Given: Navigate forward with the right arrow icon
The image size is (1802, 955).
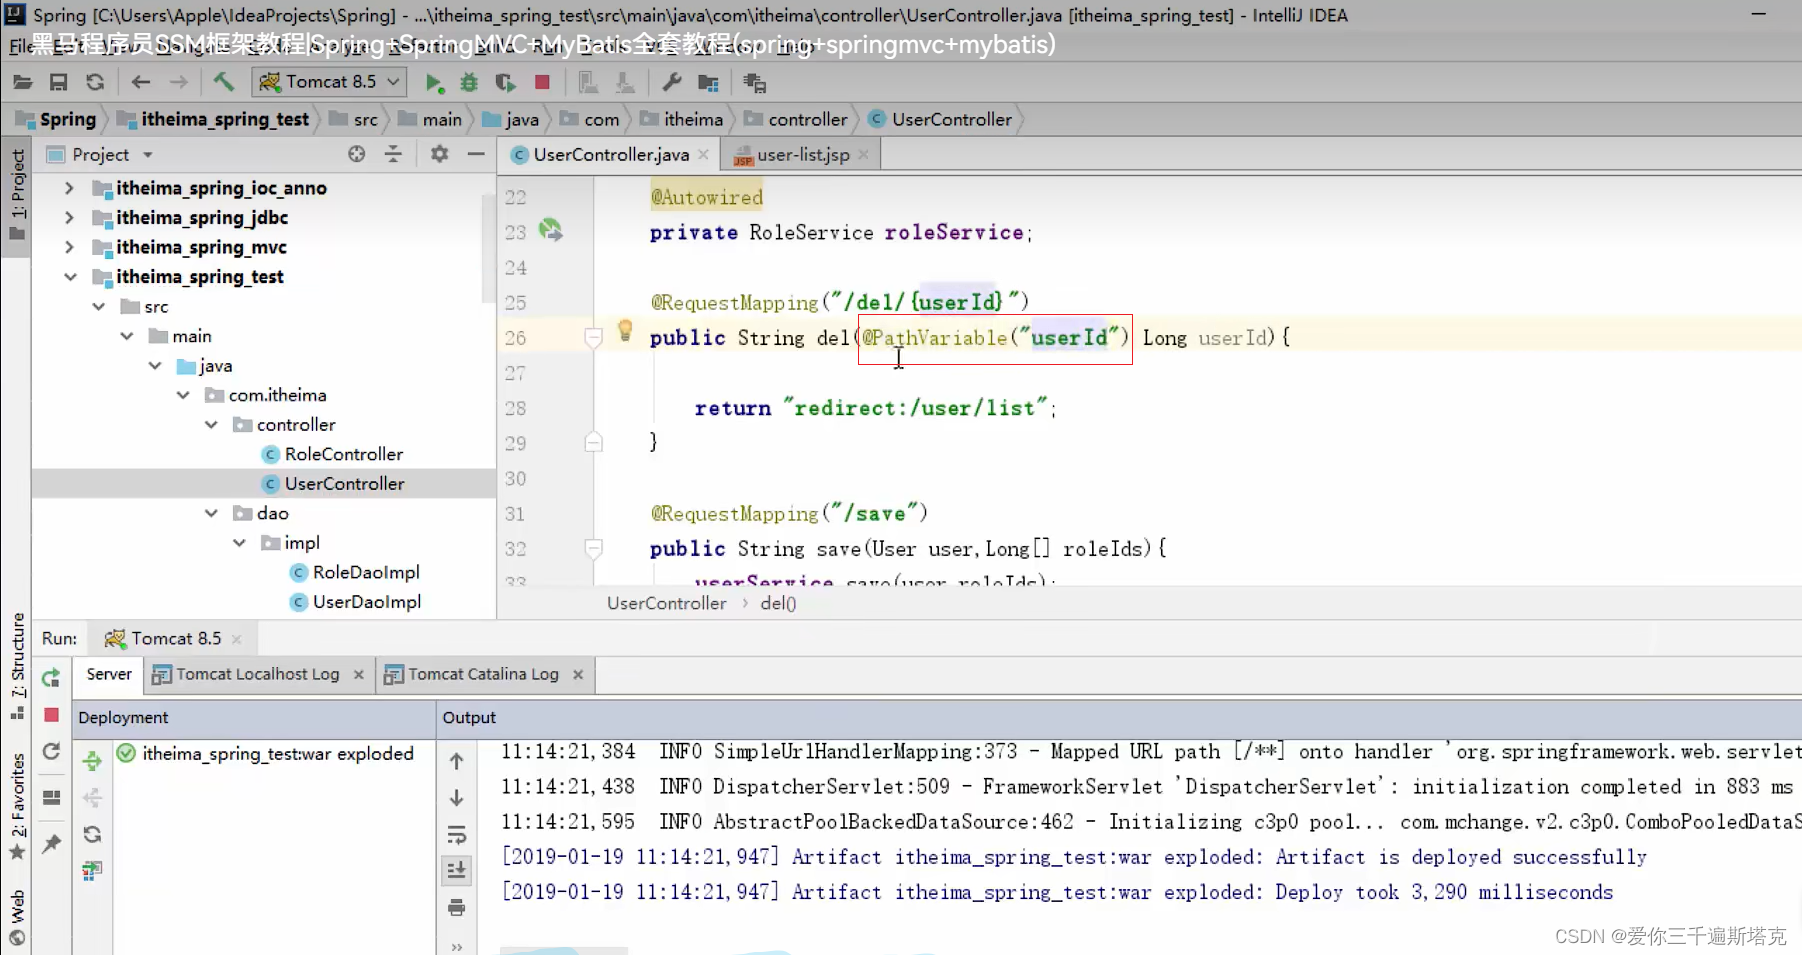Looking at the screenshot, I should tap(178, 82).
